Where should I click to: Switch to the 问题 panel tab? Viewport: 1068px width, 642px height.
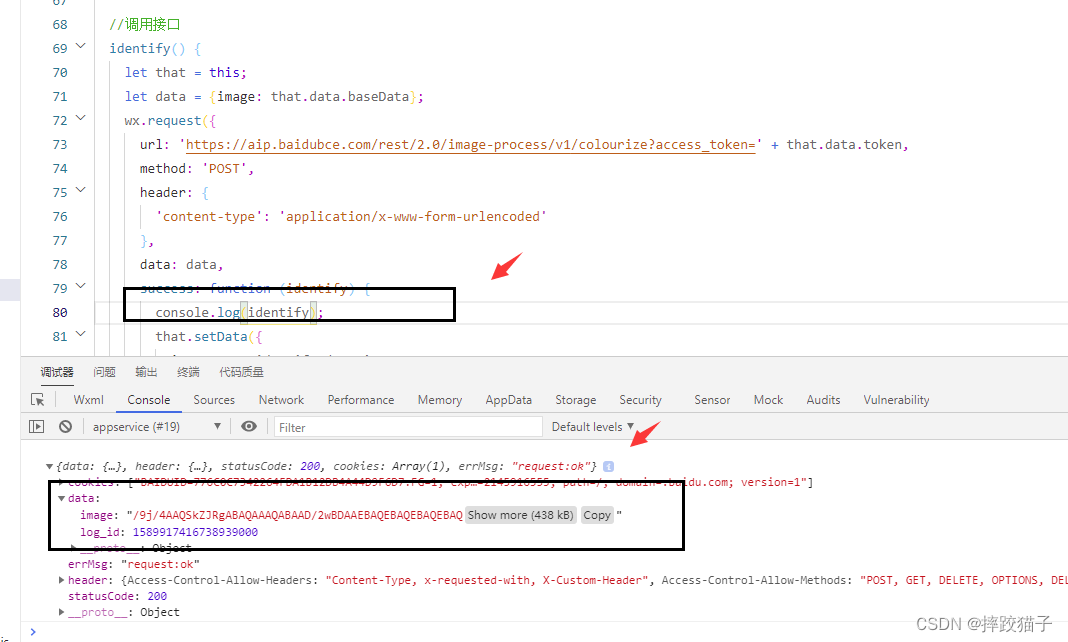[104, 372]
